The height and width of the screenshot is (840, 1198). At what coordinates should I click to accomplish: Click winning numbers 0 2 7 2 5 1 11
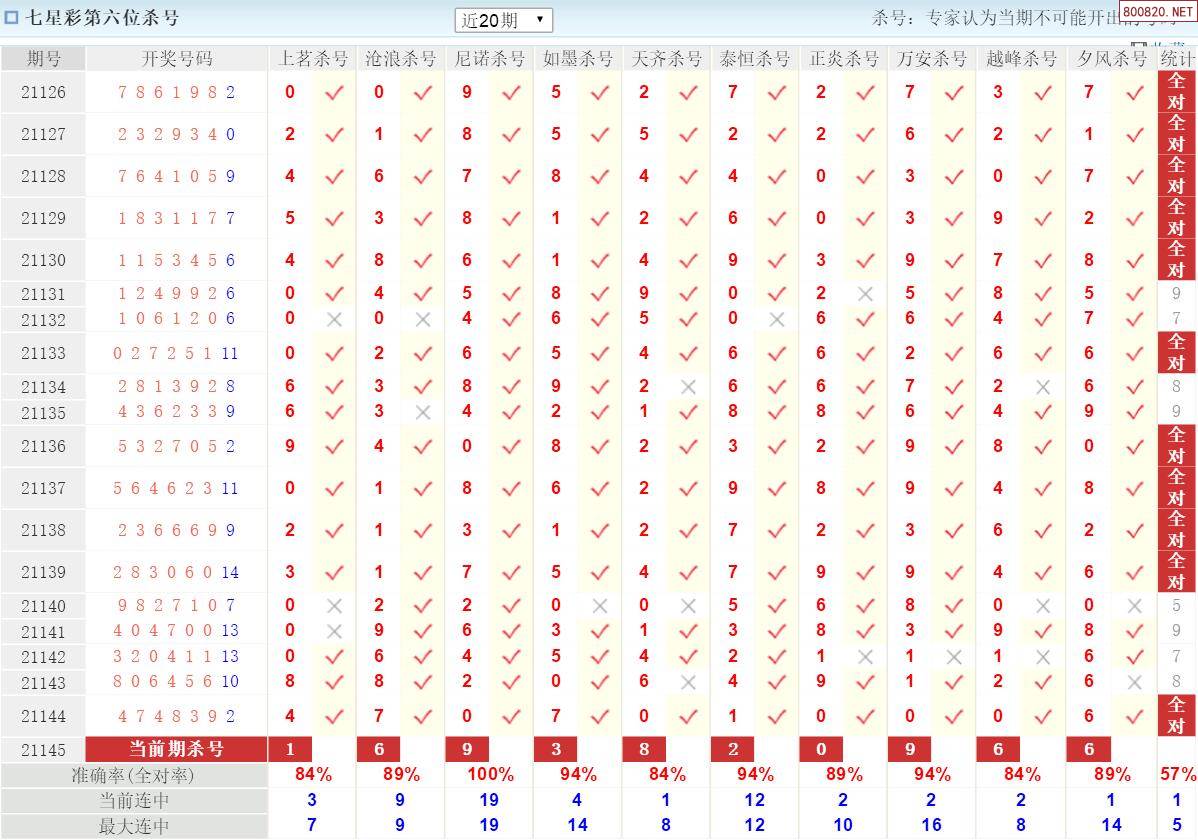pyautogui.click(x=176, y=353)
